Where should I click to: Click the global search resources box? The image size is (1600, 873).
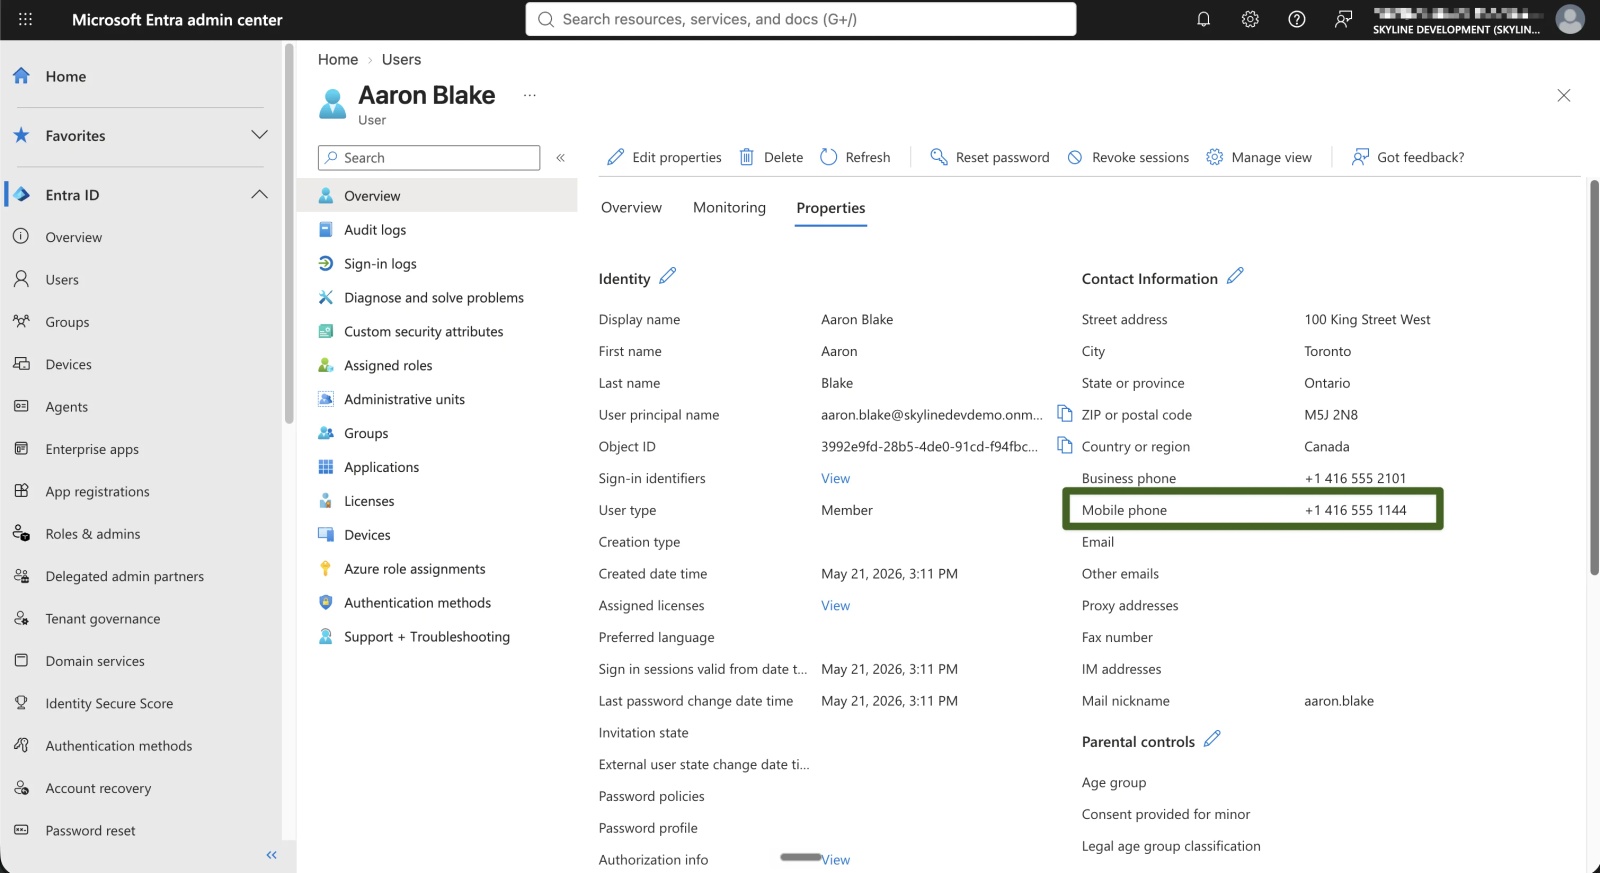[801, 19]
